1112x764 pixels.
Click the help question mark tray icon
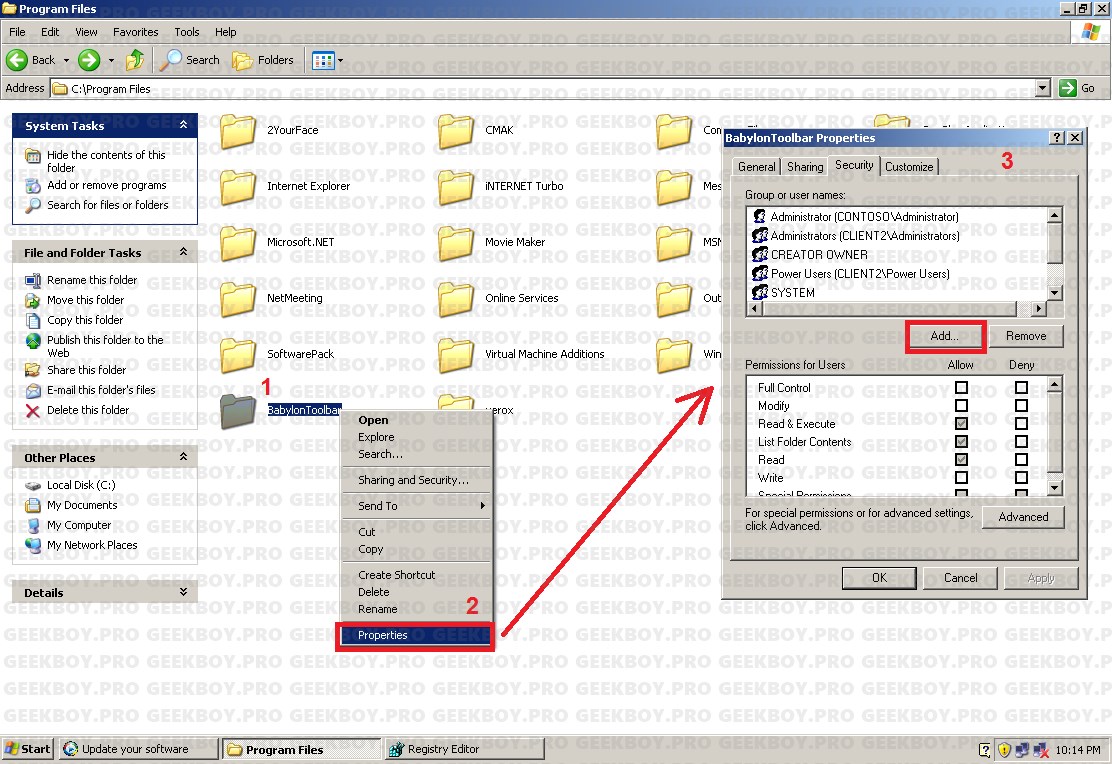click(985, 750)
